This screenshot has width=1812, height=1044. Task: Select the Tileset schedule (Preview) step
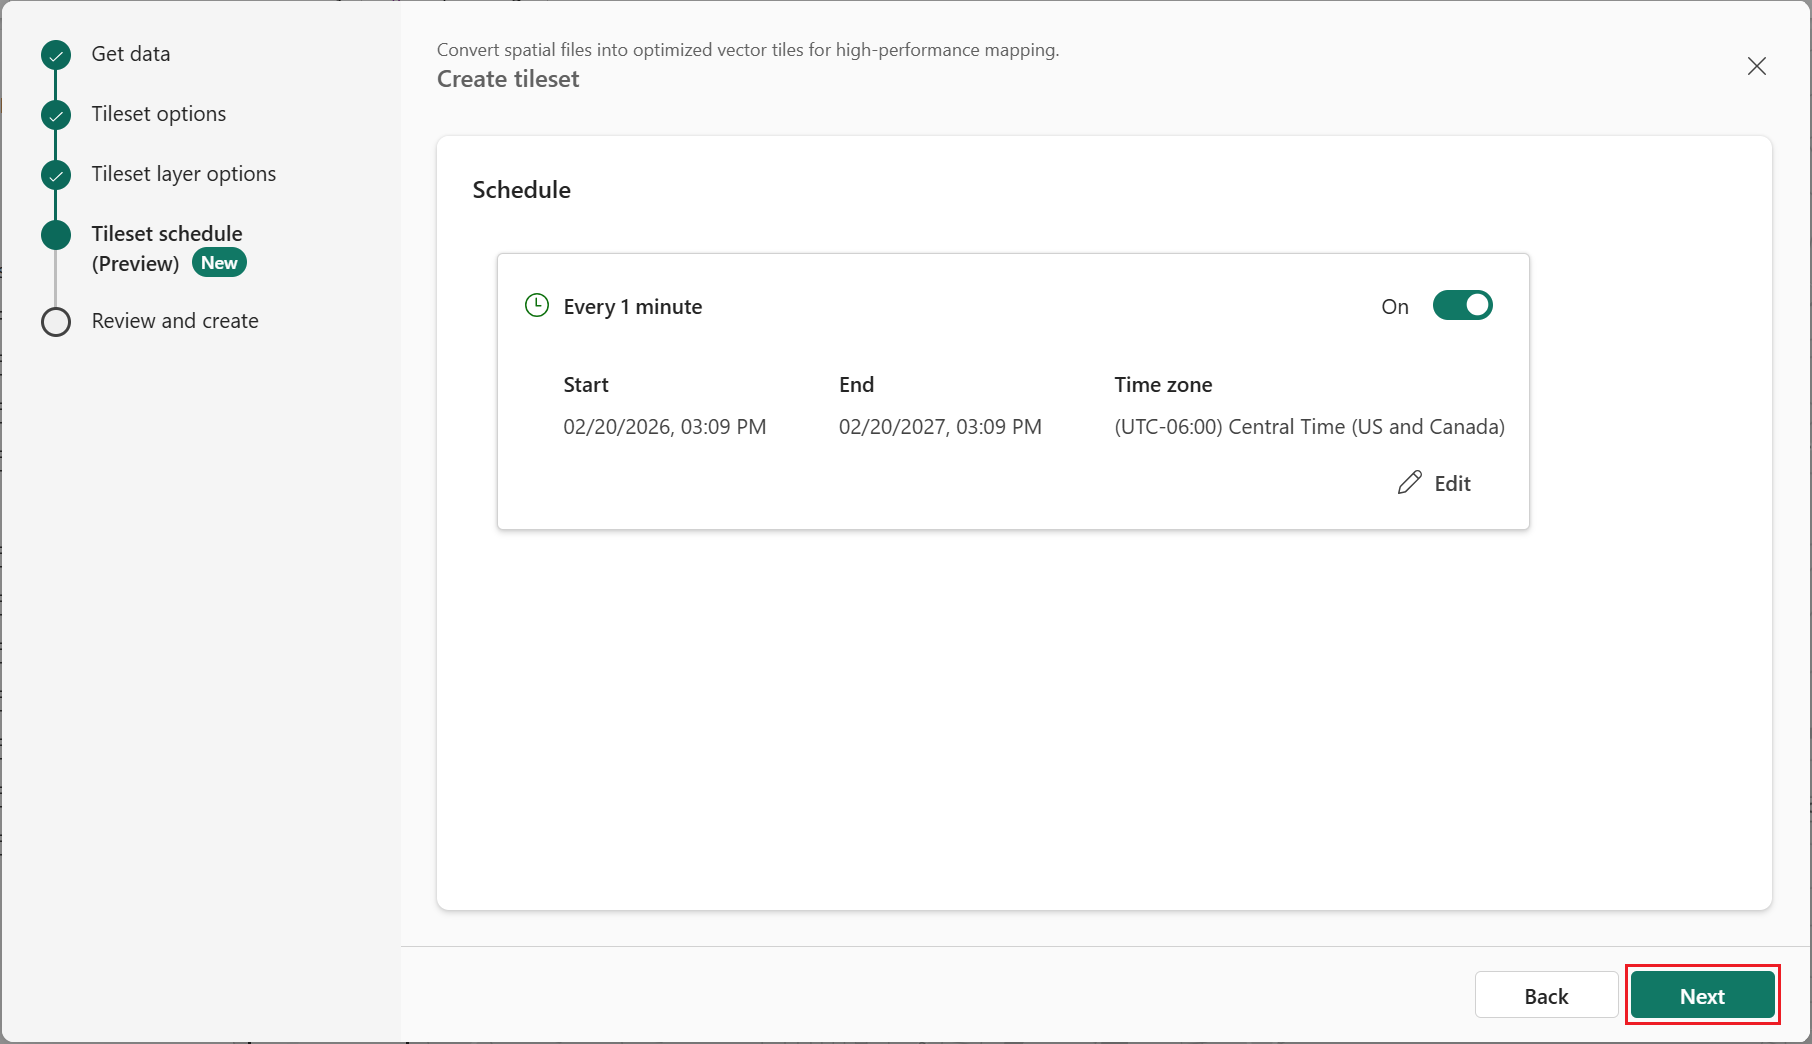[167, 234]
